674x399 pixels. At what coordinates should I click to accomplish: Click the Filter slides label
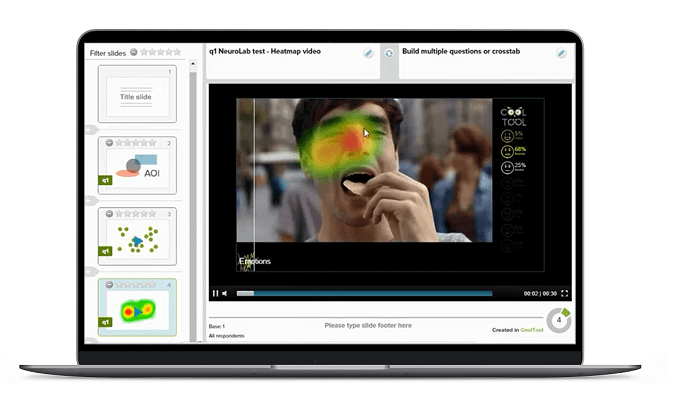pyautogui.click(x=107, y=53)
